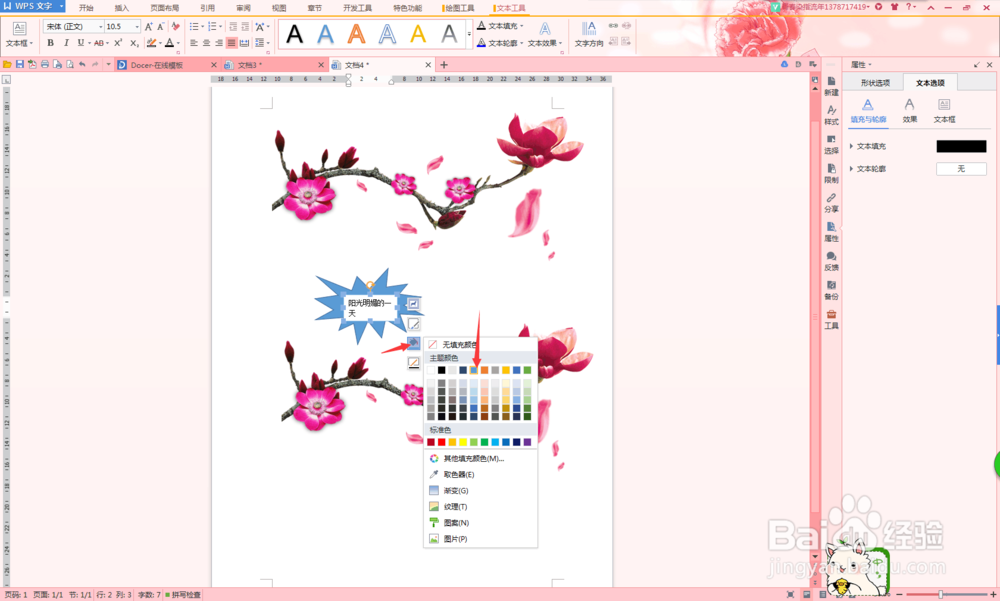The width and height of the screenshot is (1000, 601).
Task: Toggle bold formatting in the ribbon
Action: coord(50,44)
